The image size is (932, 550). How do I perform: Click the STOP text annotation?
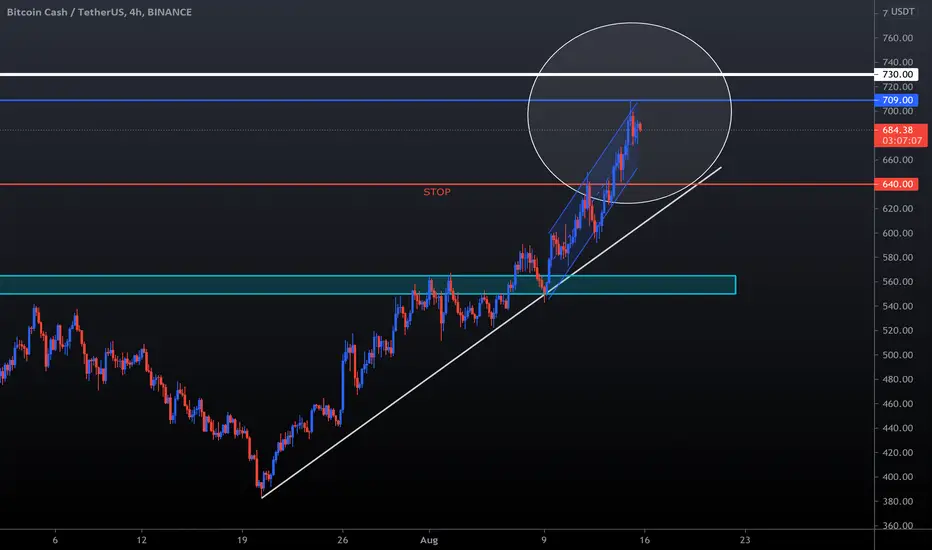[x=437, y=192]
